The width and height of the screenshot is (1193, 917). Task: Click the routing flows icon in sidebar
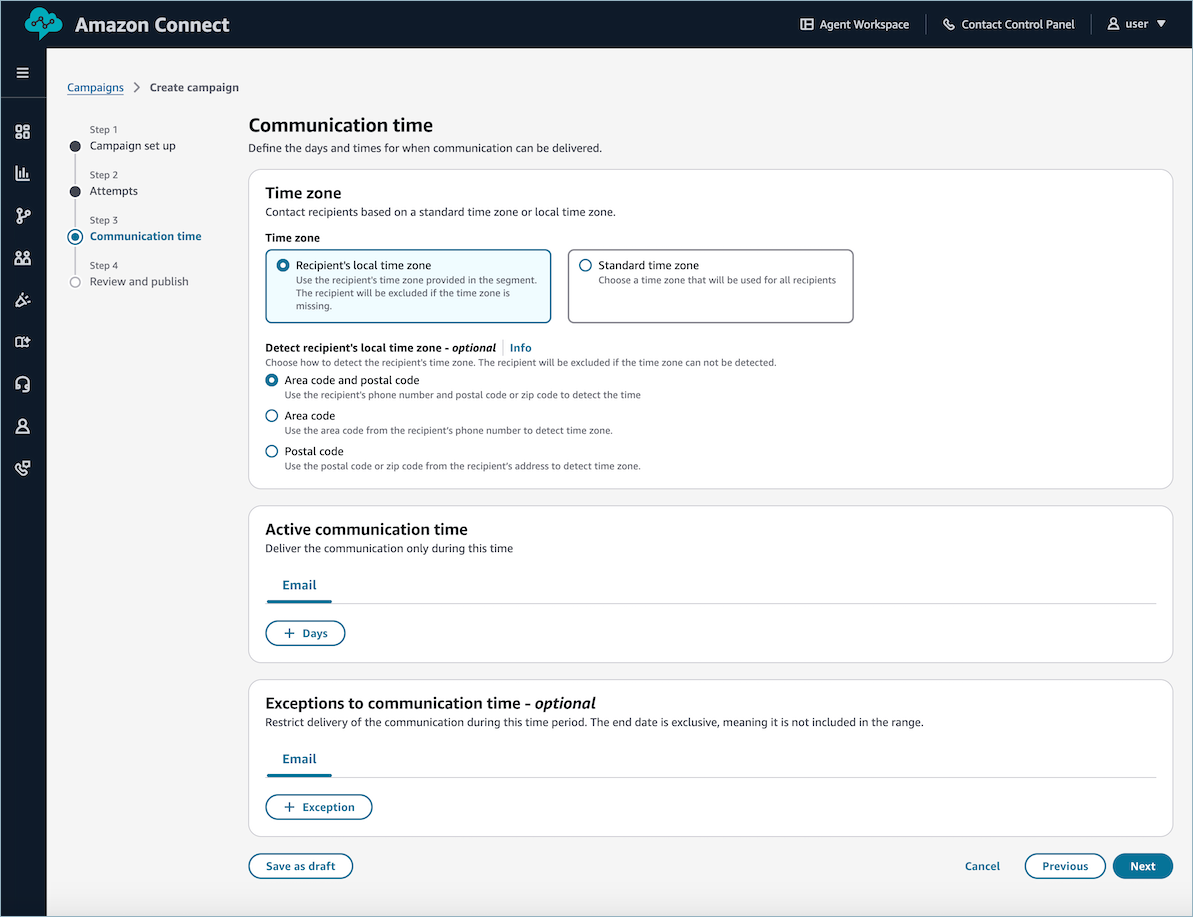[22, 215]
